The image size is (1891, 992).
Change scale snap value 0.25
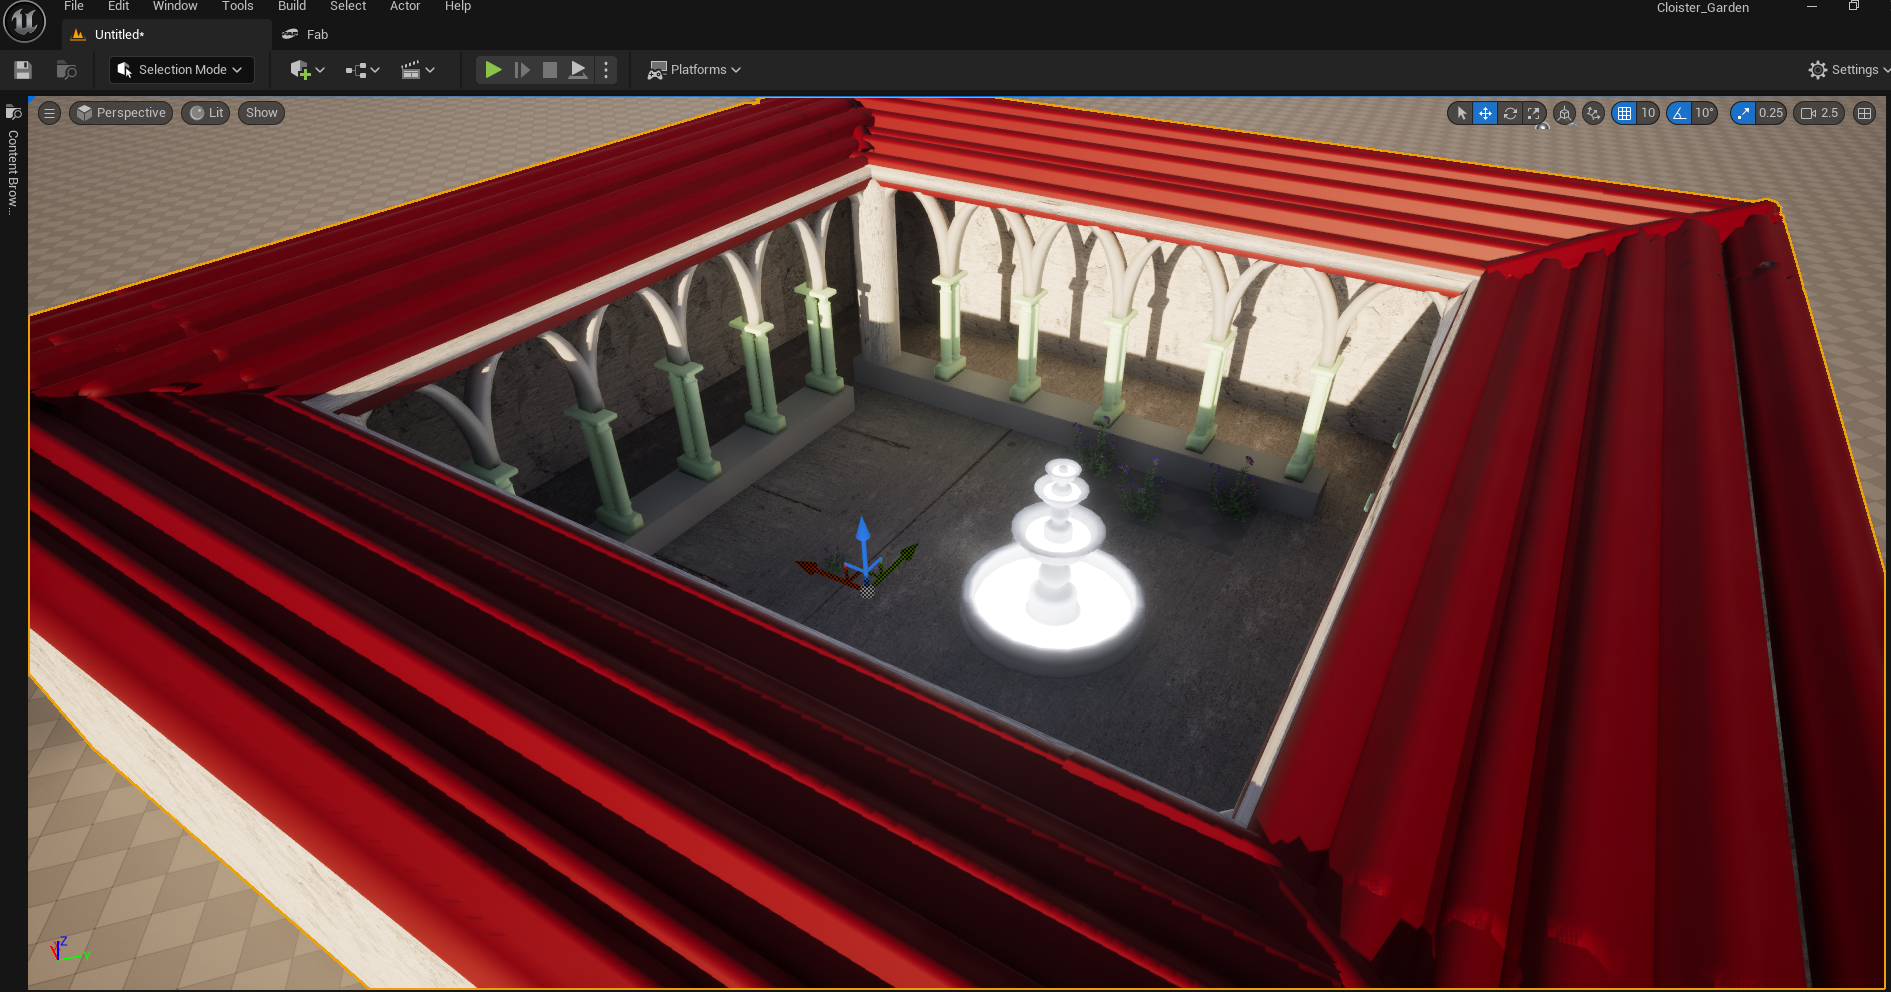coord(1771,113)
